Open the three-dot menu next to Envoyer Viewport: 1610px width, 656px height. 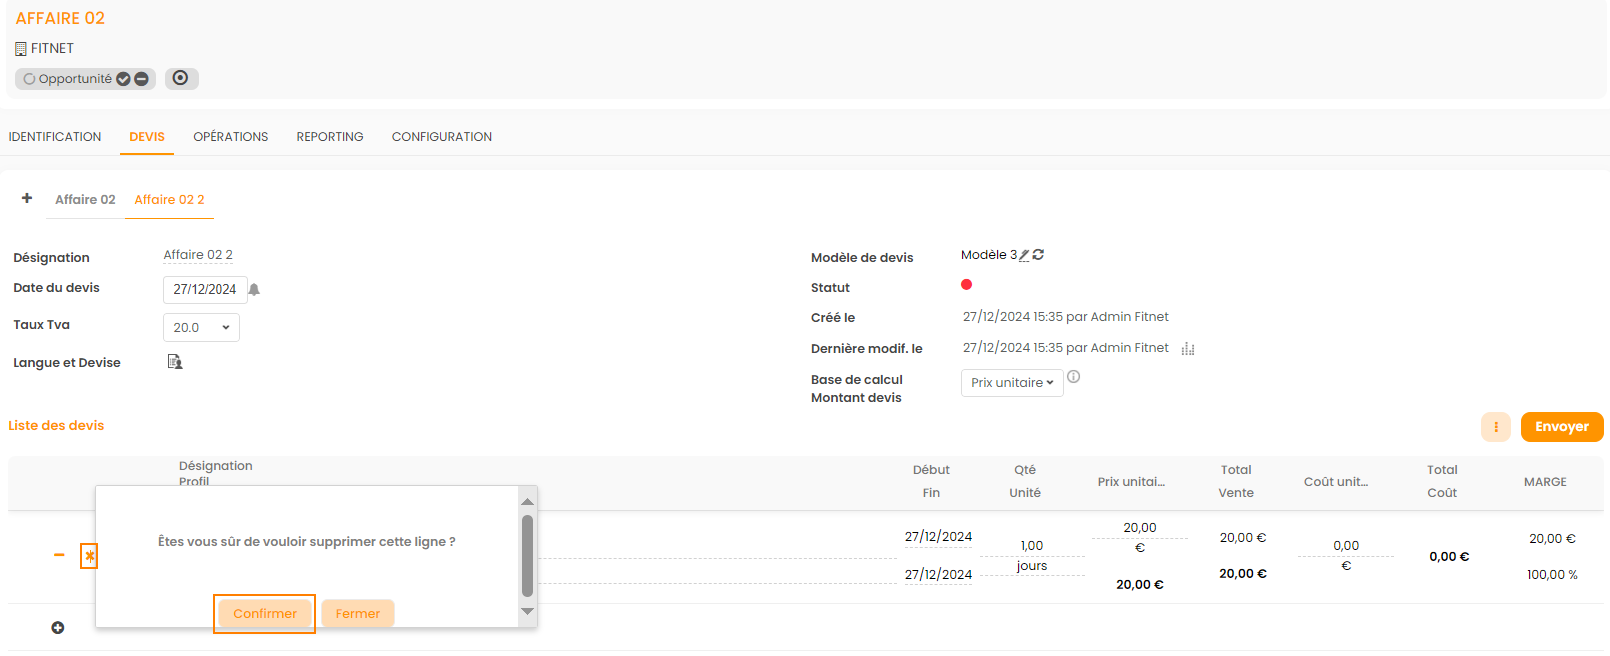pyautogui.click(x=1496, y=427)
